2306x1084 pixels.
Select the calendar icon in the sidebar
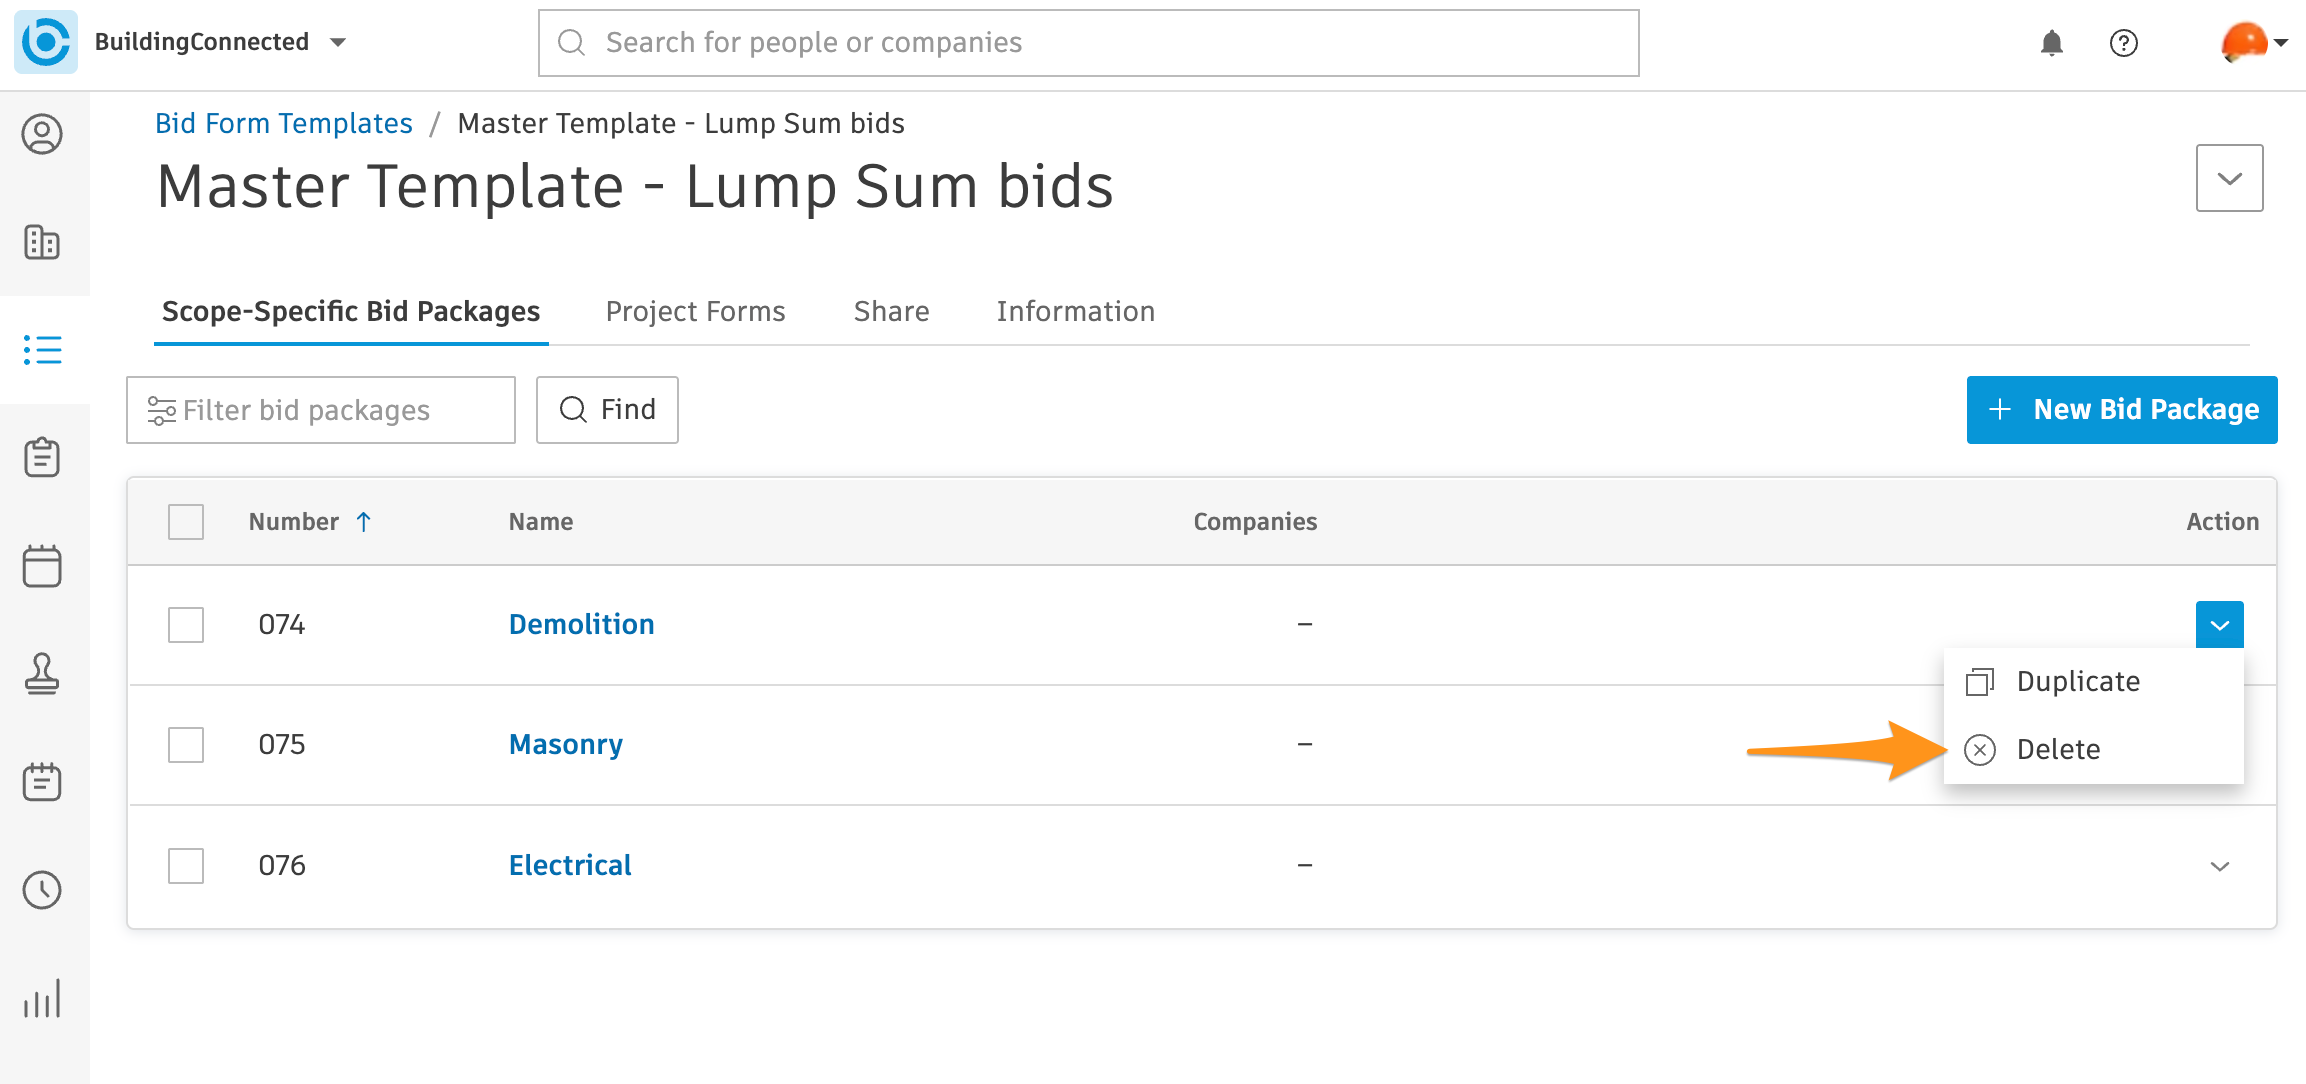pyautogui.click(x=42, y=566)
